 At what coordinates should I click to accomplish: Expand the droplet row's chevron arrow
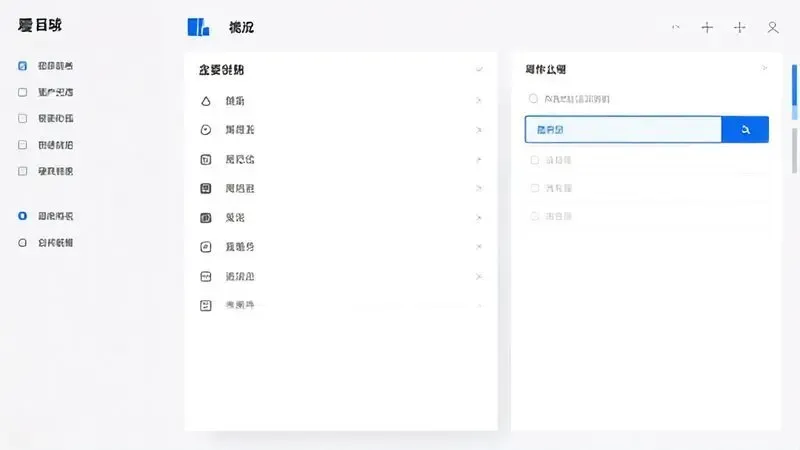coord(479,101)
